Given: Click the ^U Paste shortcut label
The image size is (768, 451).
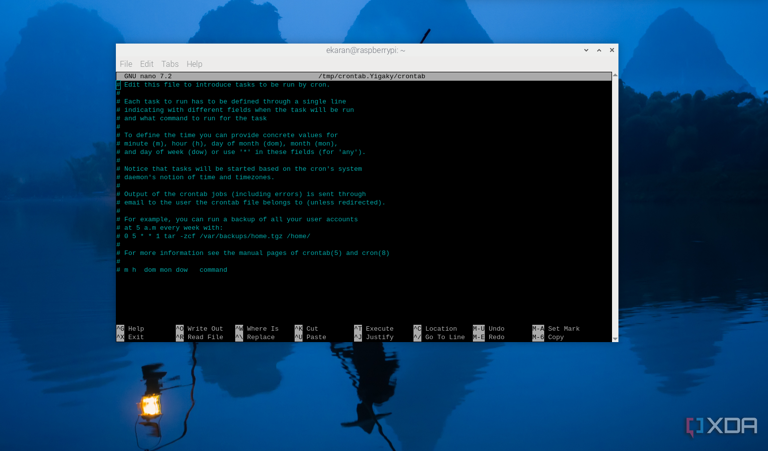Looking at the screenshot, I should pyautogui.click(x=311, y=337).
